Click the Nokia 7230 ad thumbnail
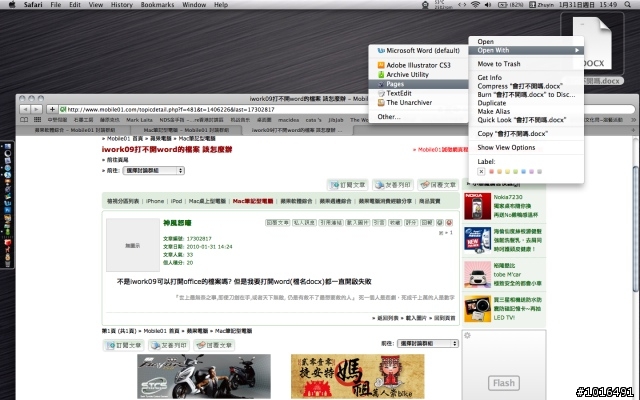This screenshot has height=400, width=640. tap(477, 206)
